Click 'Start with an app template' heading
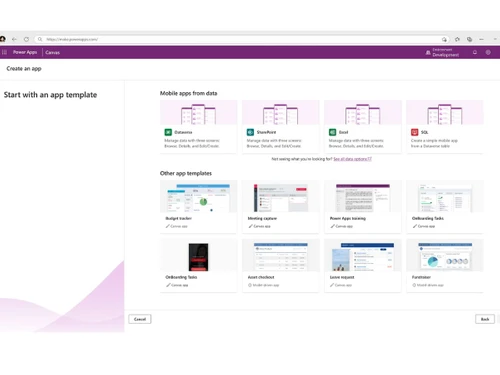The image size is (500, 375). coord(50,95)
